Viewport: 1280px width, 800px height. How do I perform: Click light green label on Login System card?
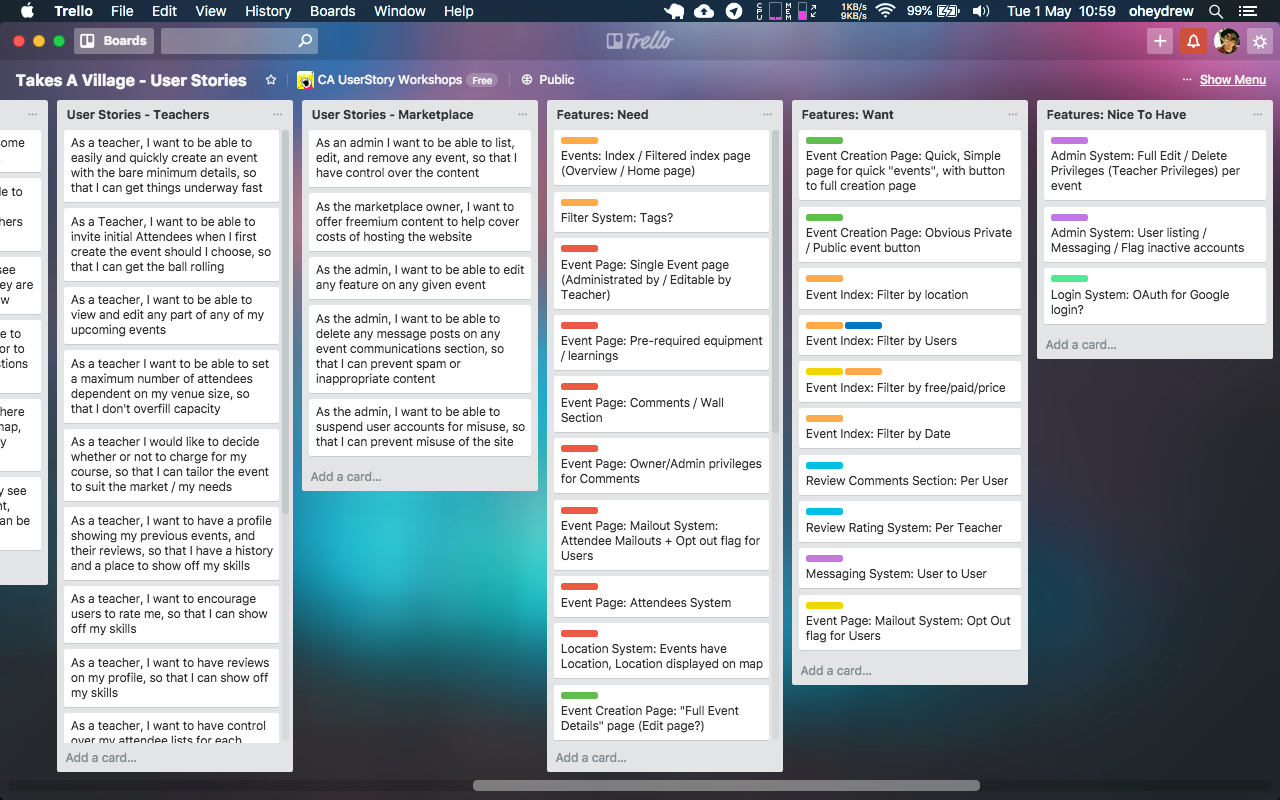pos(1069,279)
